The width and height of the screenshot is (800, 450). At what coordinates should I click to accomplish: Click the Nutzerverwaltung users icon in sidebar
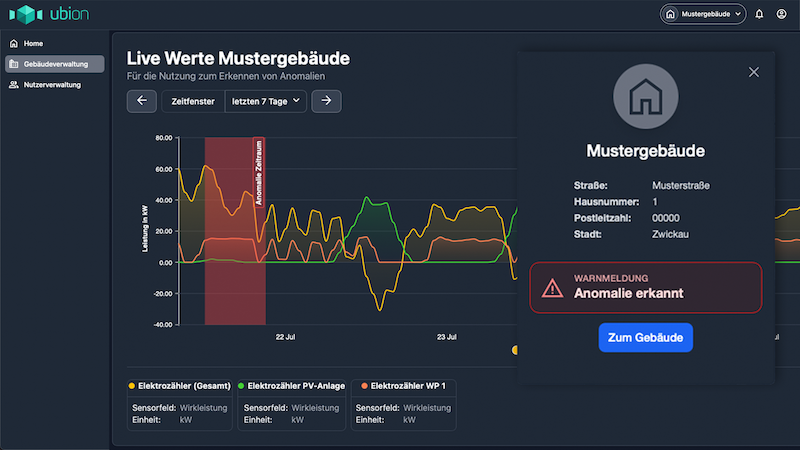coord(13,85)
